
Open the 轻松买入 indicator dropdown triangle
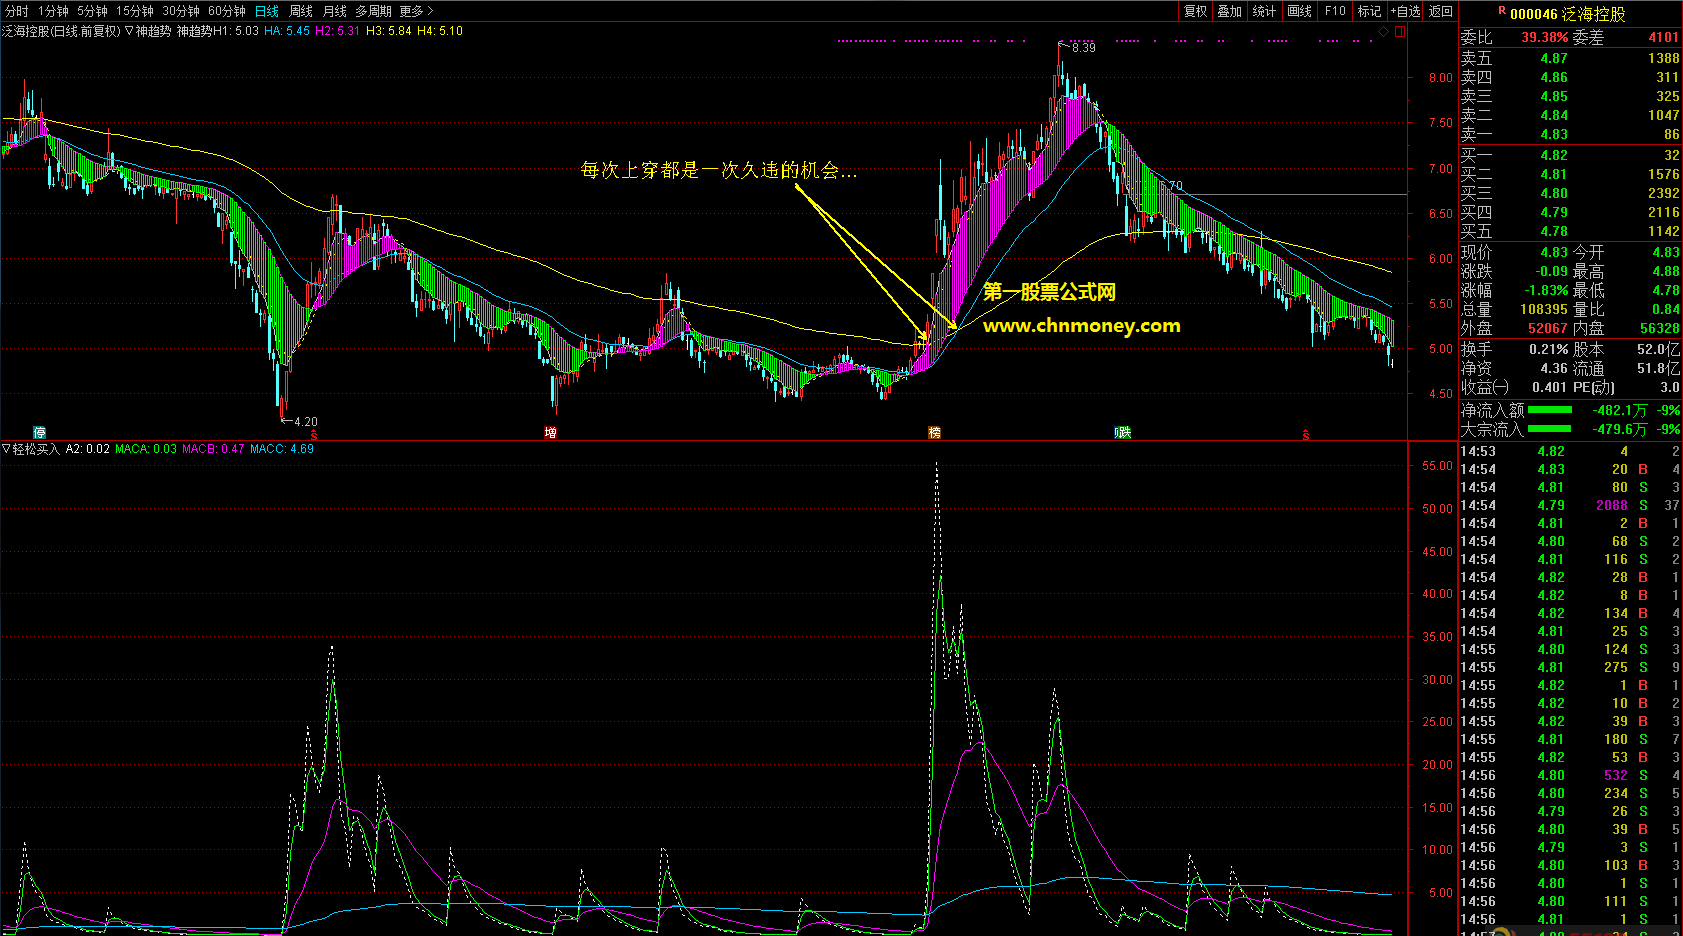point(6,449)
